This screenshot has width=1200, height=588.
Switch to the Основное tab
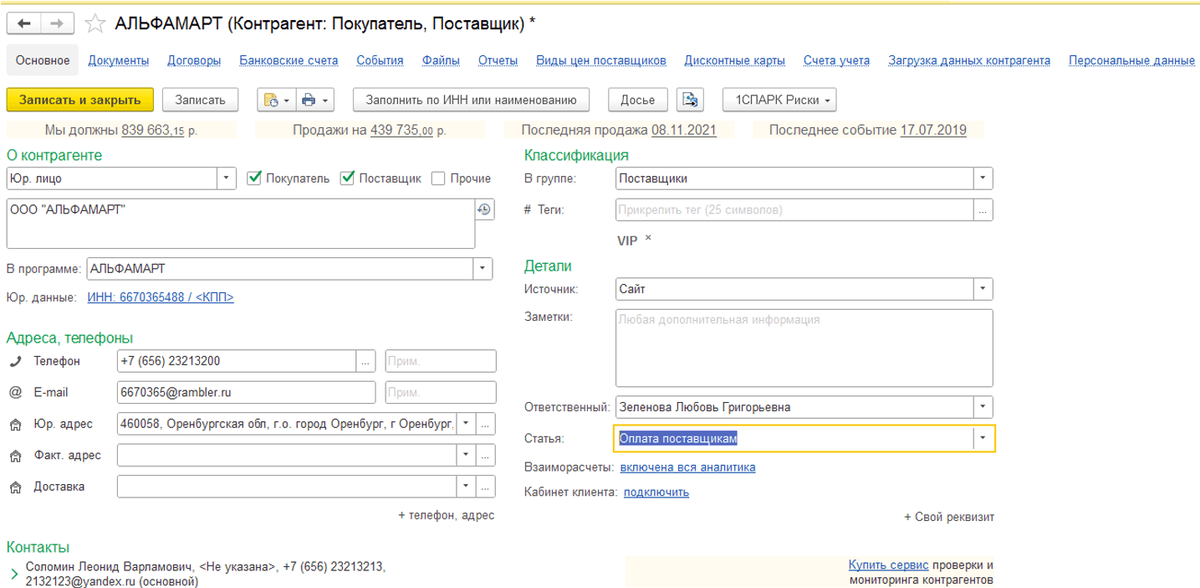click(x=43, y=60)
